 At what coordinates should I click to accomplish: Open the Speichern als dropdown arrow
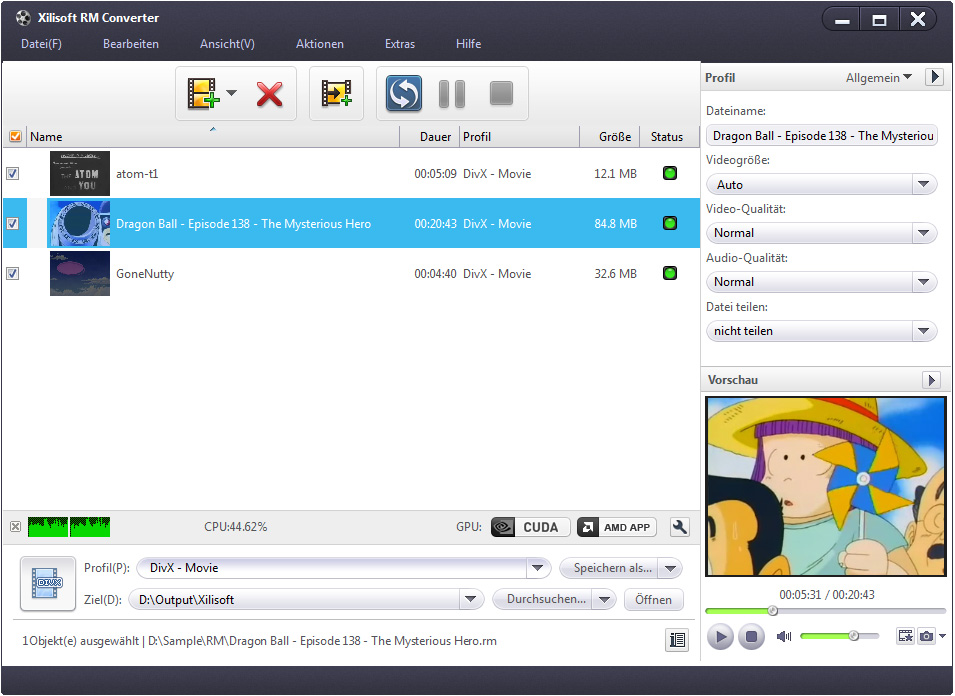tap(671, 568)
